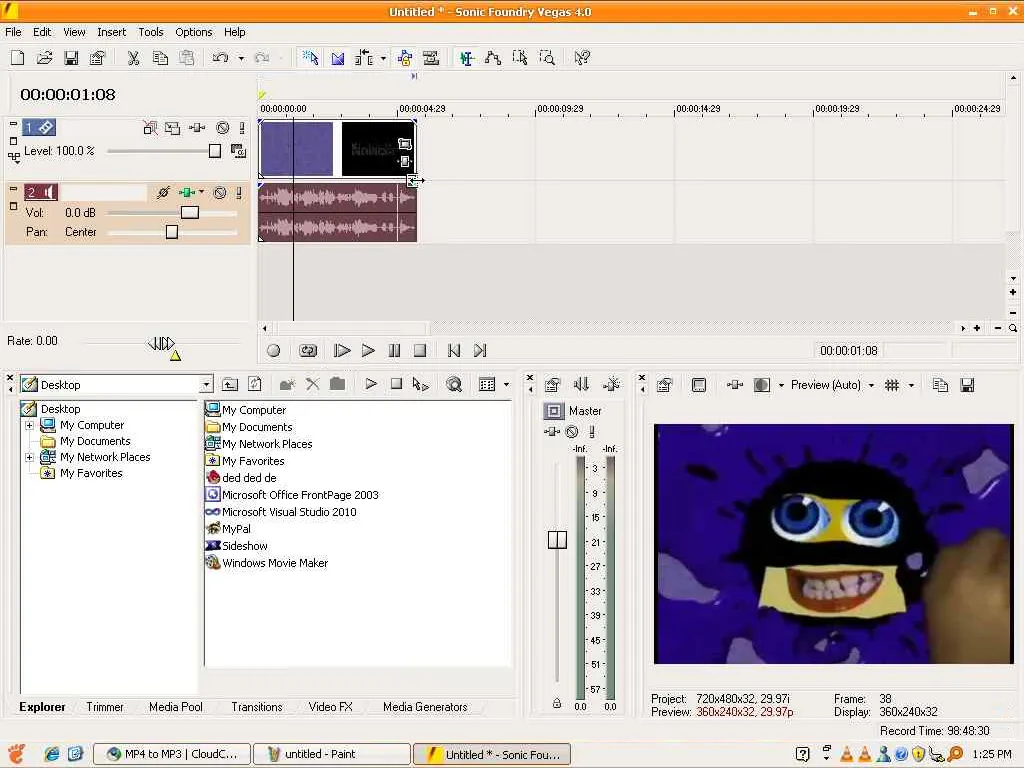Select the Zoom Edit tool magnifier
The height and width of the screenshot is (768, 1024).
point(547,57)
